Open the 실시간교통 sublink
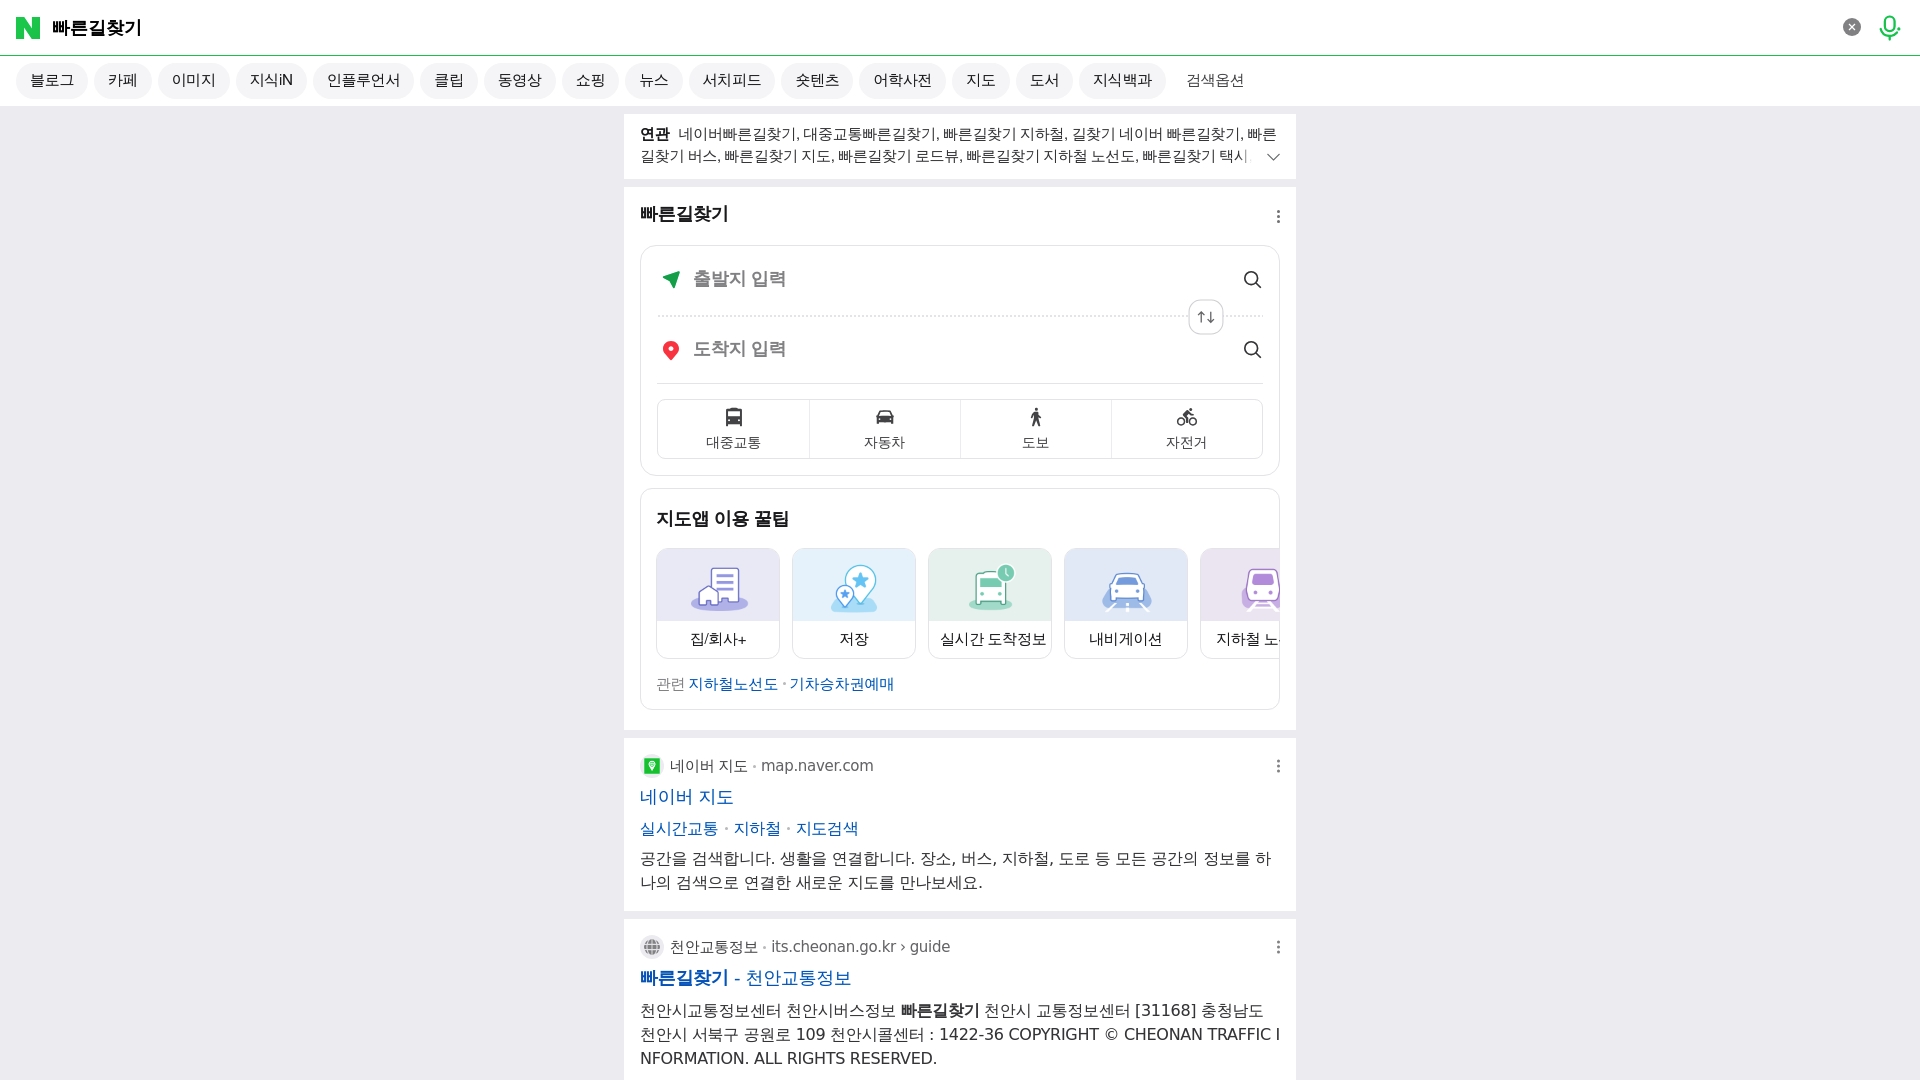Viewport: 1920px width, 1080px height. (679, 829)
